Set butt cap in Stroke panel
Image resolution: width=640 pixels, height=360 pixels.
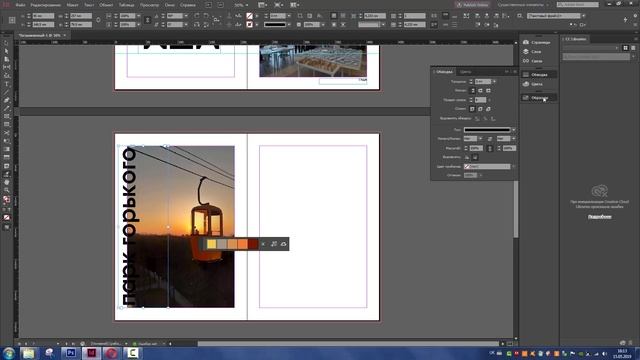pyautogui.click(x=472, y=91)
